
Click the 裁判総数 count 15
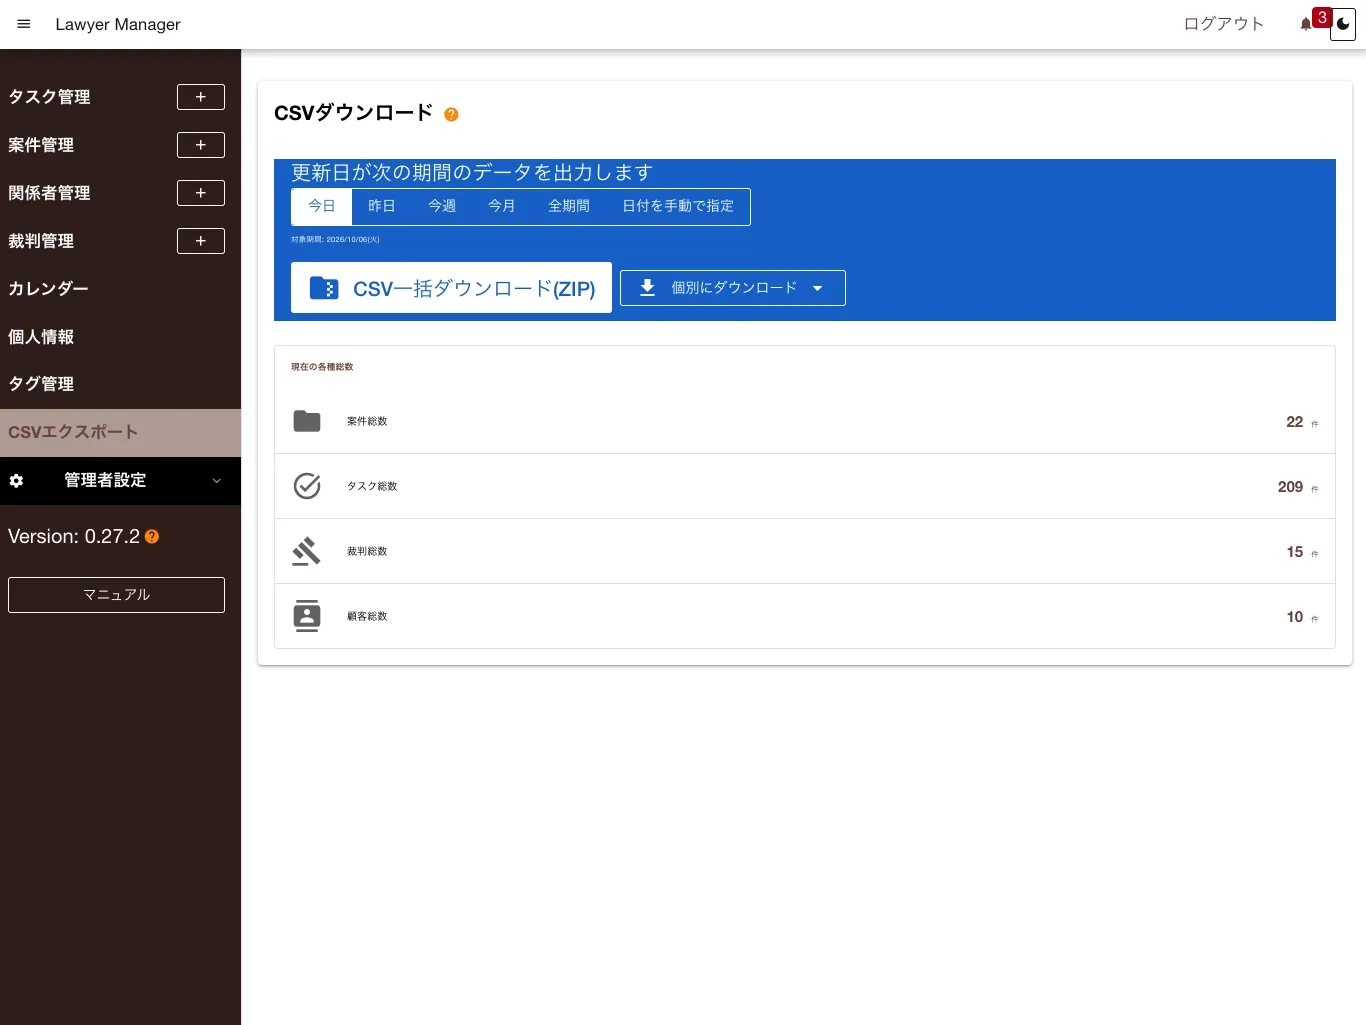1295,552
